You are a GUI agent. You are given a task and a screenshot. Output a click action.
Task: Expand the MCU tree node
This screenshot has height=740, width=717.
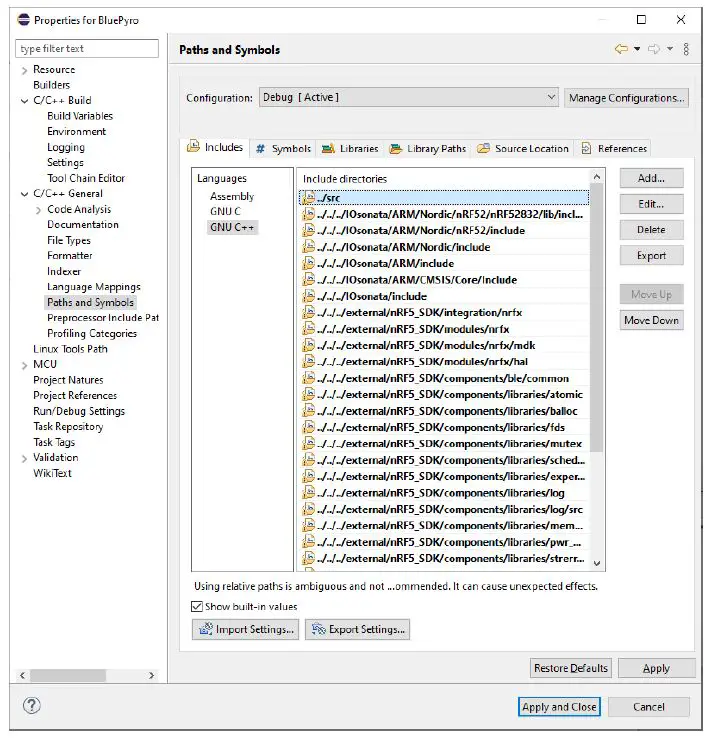point(24,365)
